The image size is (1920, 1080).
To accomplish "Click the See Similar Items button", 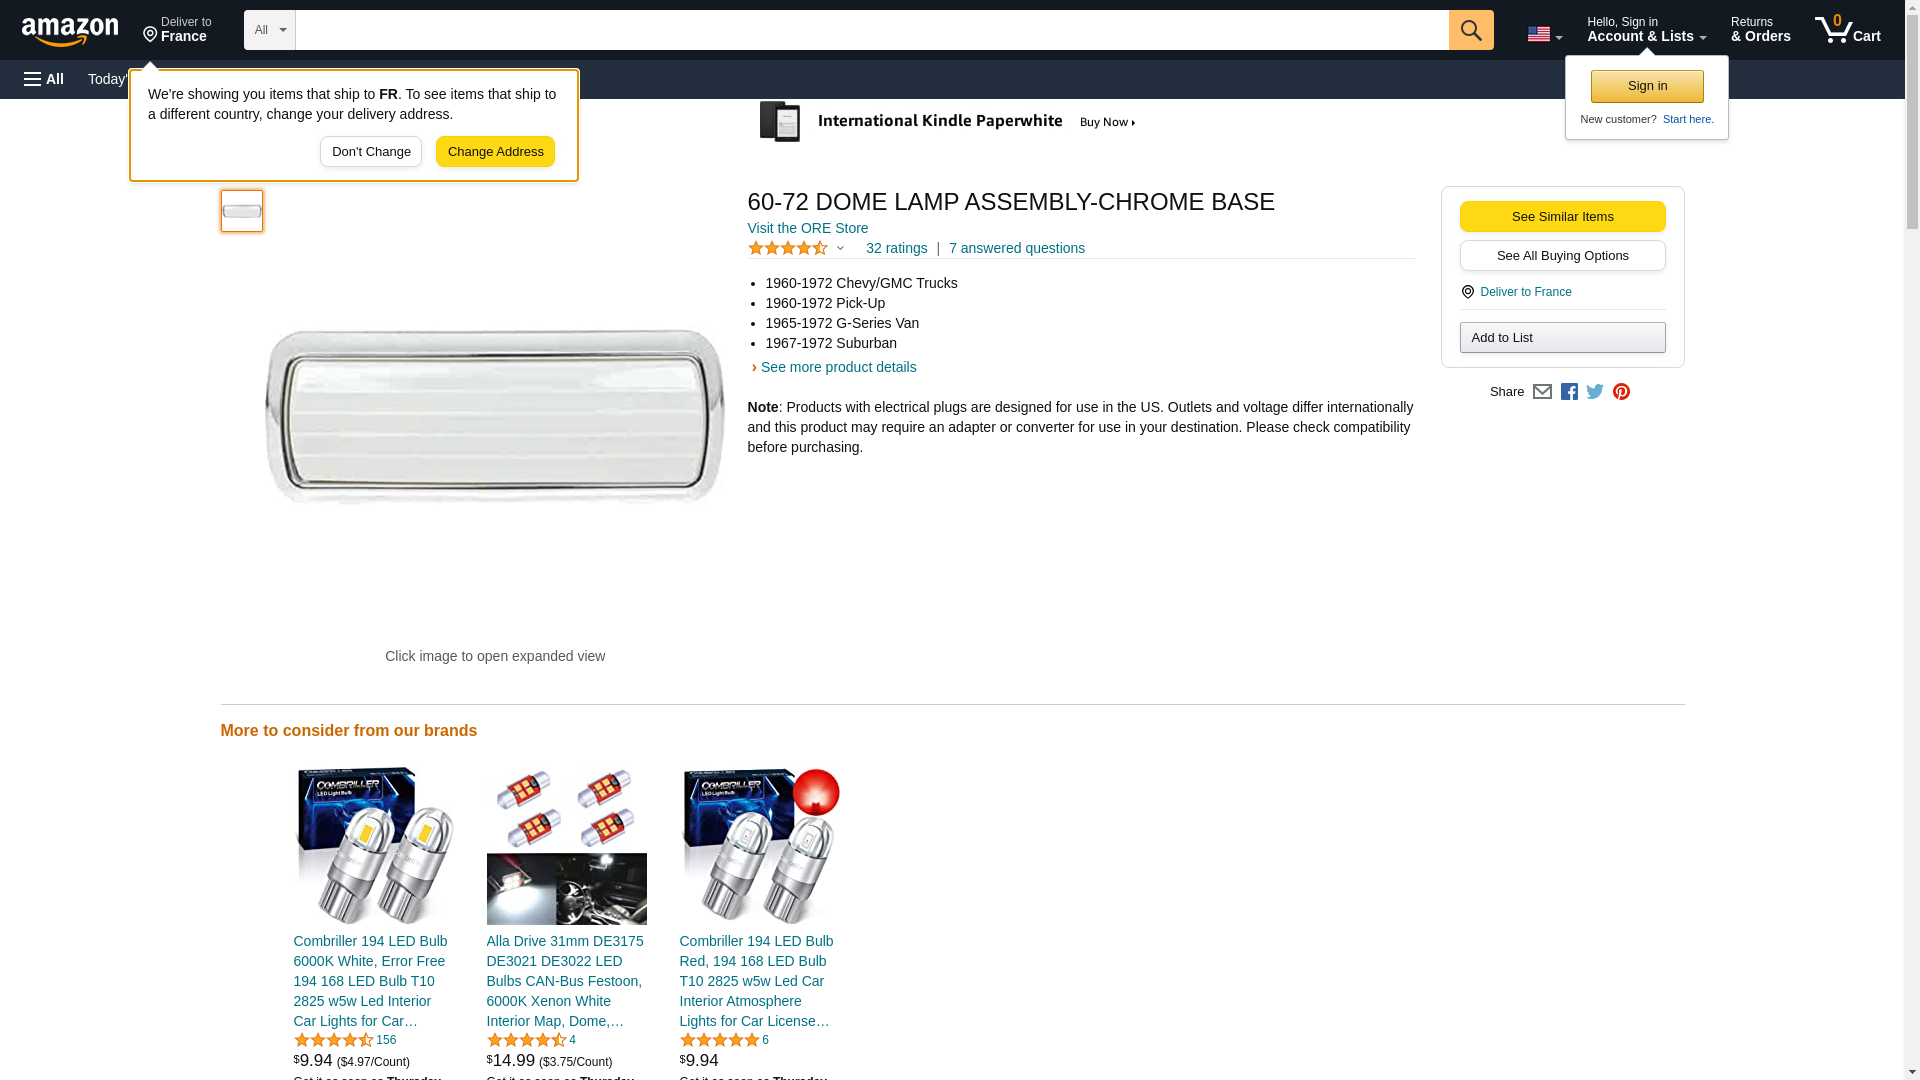I will pyautogui.click(x=1562, y=217).
